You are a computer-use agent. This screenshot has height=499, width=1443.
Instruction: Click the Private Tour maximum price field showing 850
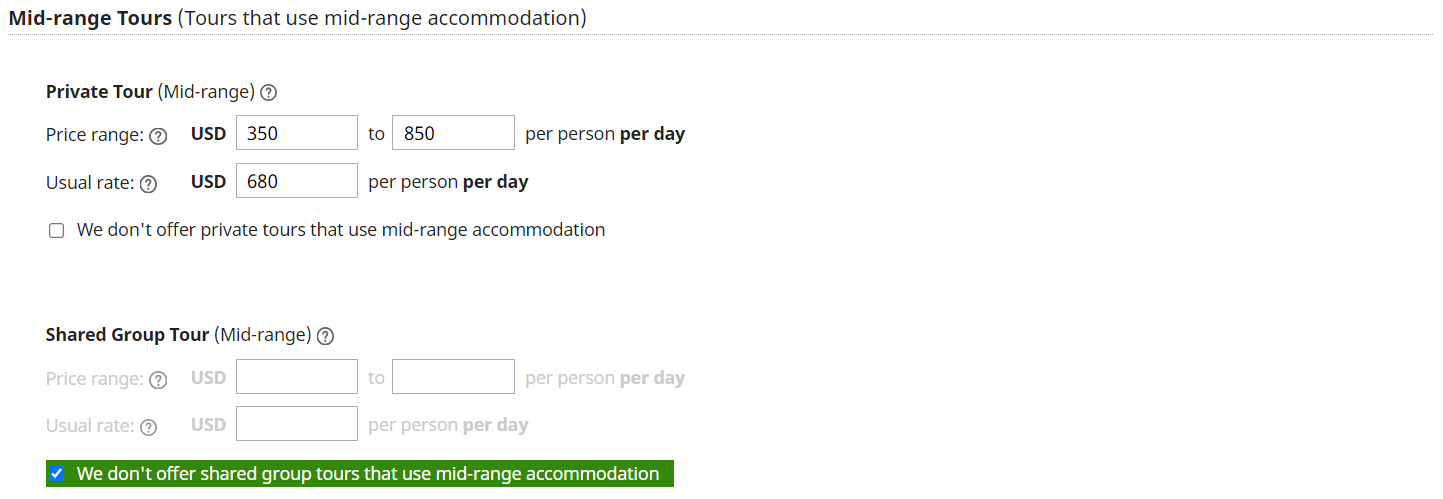tap(452, 133)
